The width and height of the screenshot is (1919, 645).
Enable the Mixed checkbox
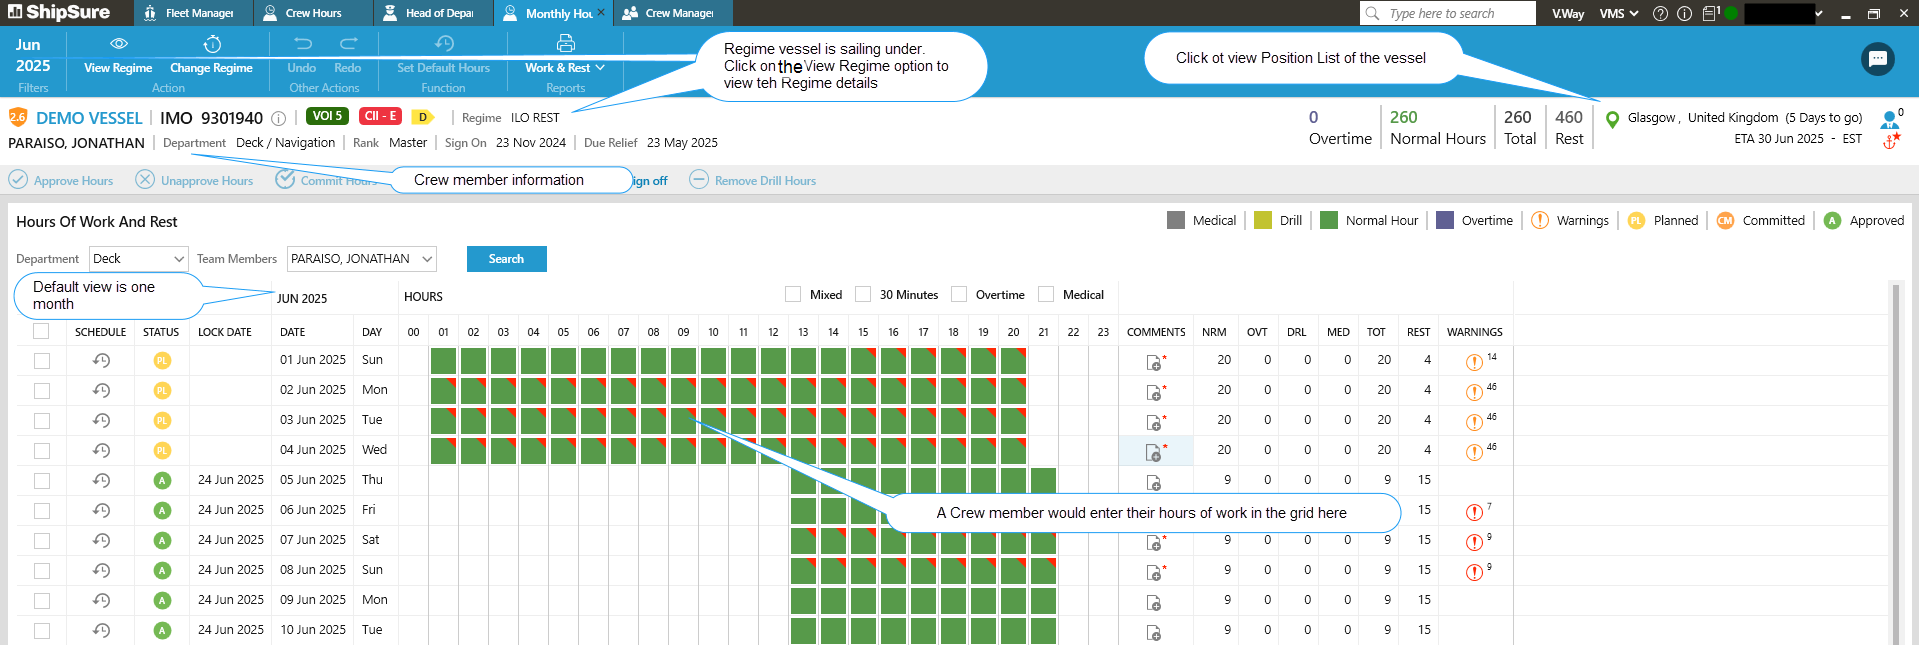pyautogui.click(x=793, y=294)
